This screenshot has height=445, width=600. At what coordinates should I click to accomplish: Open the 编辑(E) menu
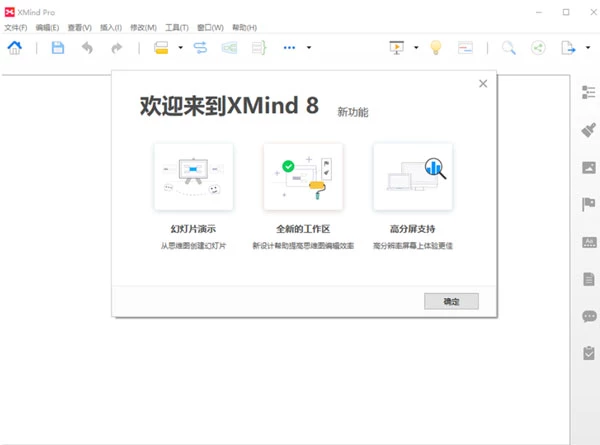(47, 28)
